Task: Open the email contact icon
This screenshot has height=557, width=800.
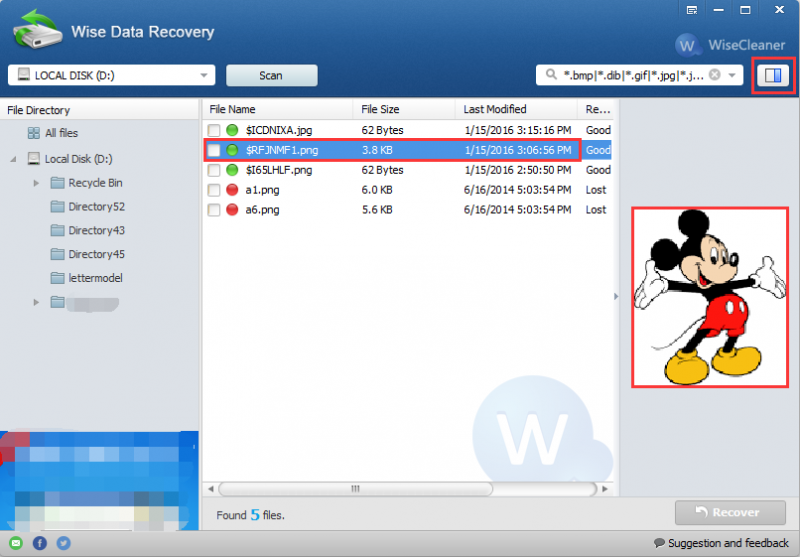Action: (16, 543)
